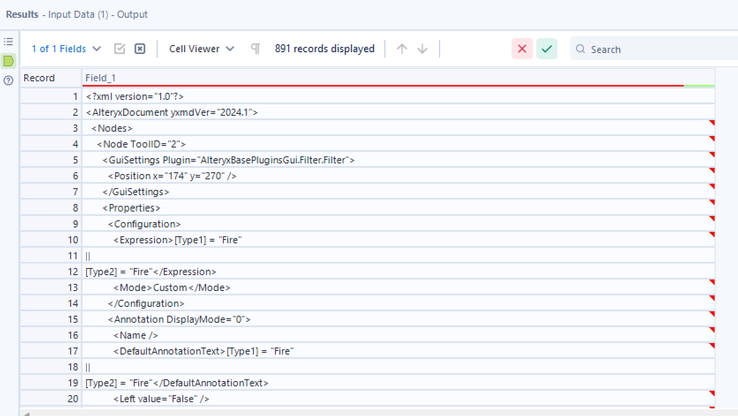Select cell with xml version="1.0"

[x=398, y=96]
